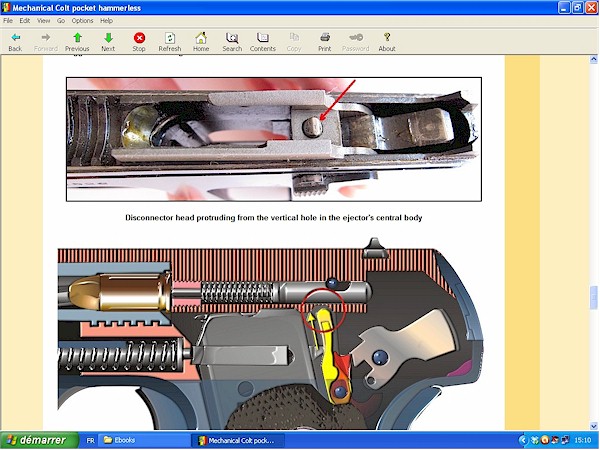Open the Home page icon
The width and height of the screenshot is (600, 450).
201,42
